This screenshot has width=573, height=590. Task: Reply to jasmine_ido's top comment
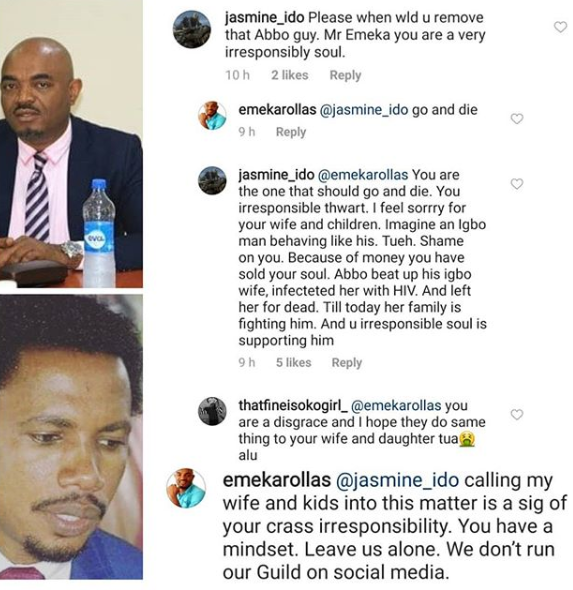[x=345, y=75]
